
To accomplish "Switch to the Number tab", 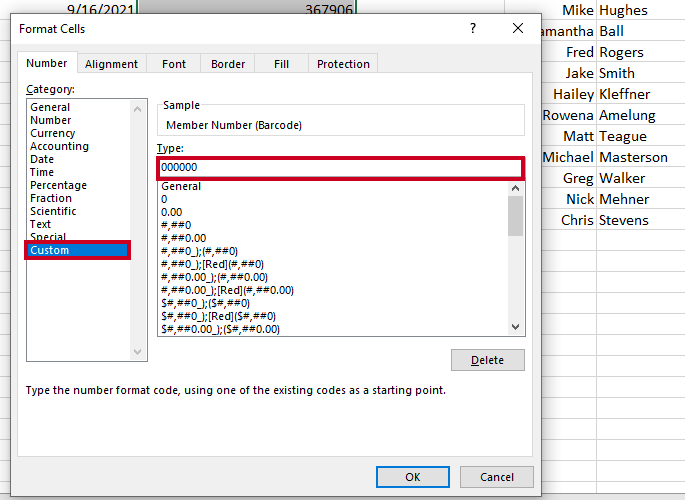I will coord(47,63).
